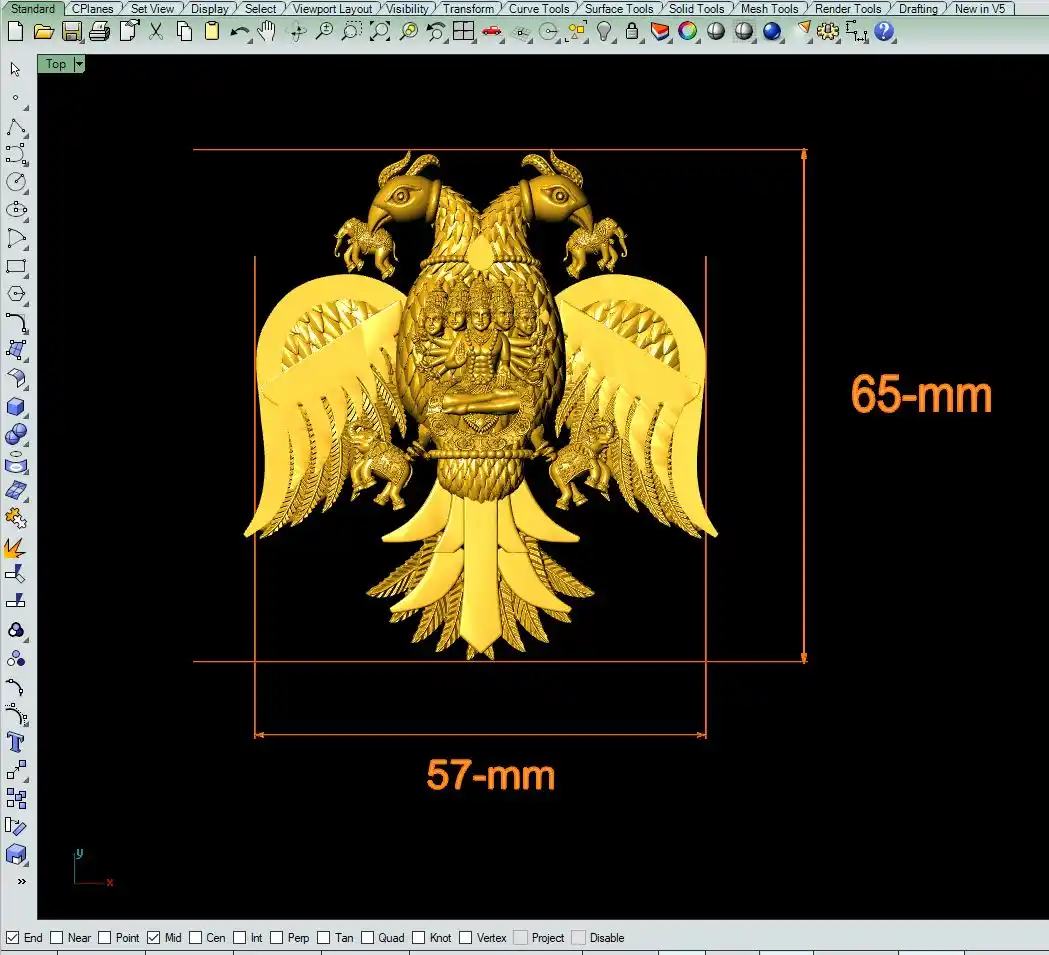The image size is (1049, 955).
Task: Click the Zoom Extents icon
Action: click(380, 31)
